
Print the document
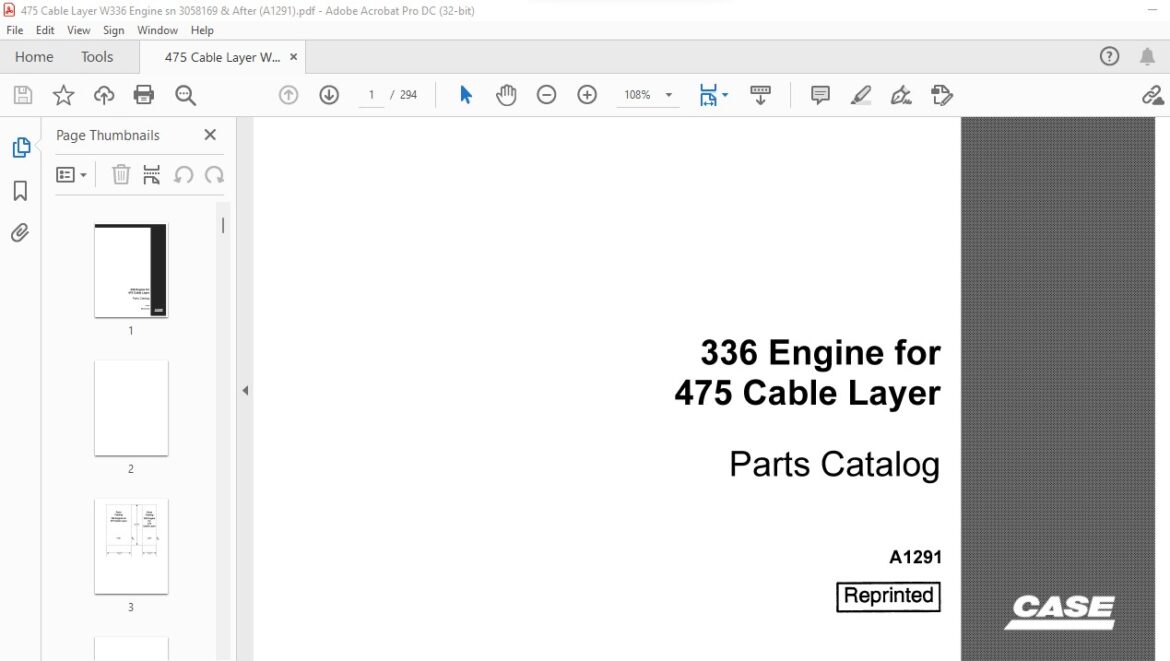[143, 95]
